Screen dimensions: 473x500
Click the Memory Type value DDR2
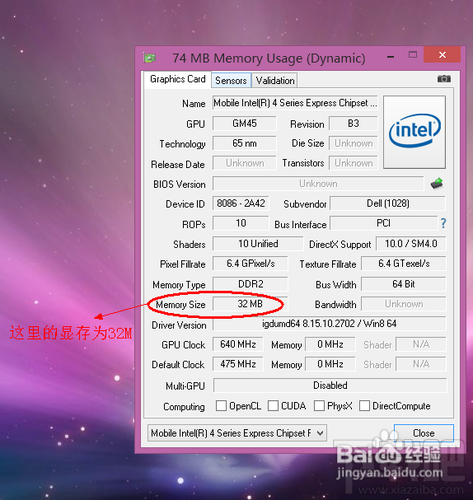point(250,284)
